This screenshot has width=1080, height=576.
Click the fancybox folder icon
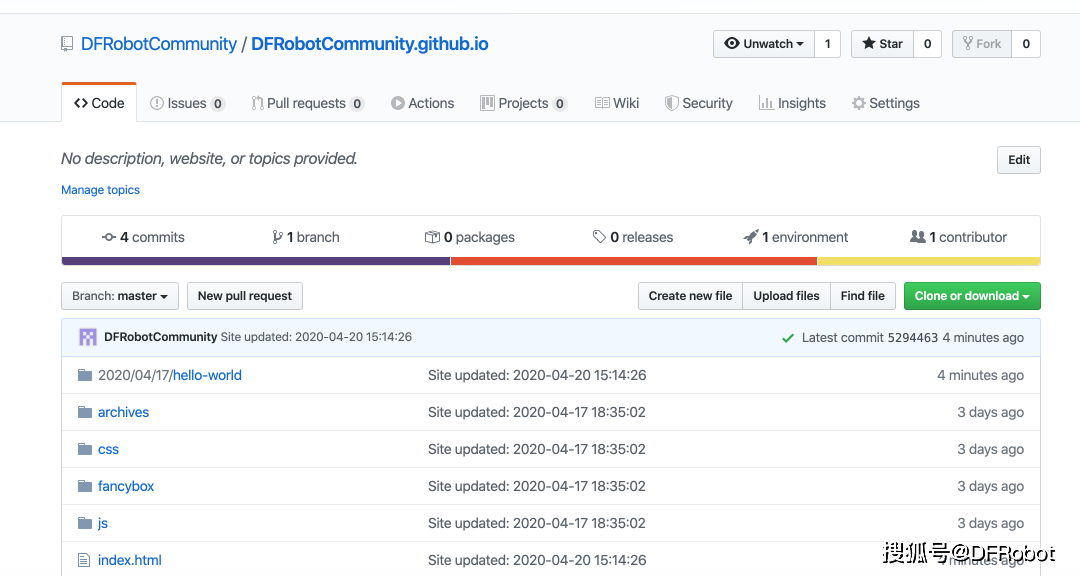(85, 486)
